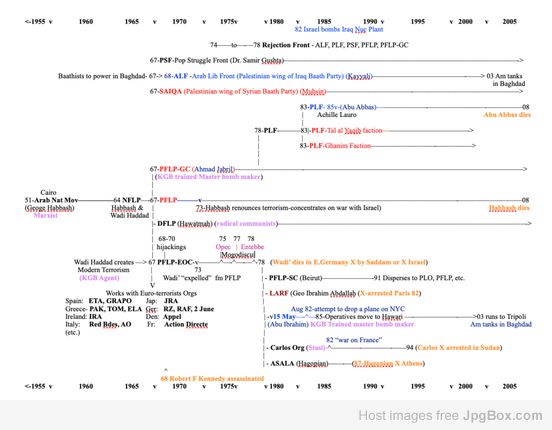Click the 'PFLP-SC (Beirut)' entry
This screenshot has width=552, height=430.
(x=295, y=278)
